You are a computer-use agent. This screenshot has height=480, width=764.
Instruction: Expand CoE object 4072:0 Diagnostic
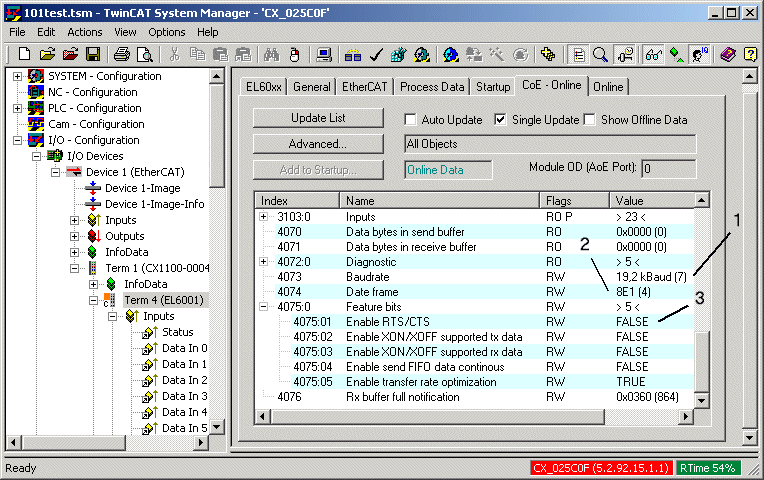[264, 262]
